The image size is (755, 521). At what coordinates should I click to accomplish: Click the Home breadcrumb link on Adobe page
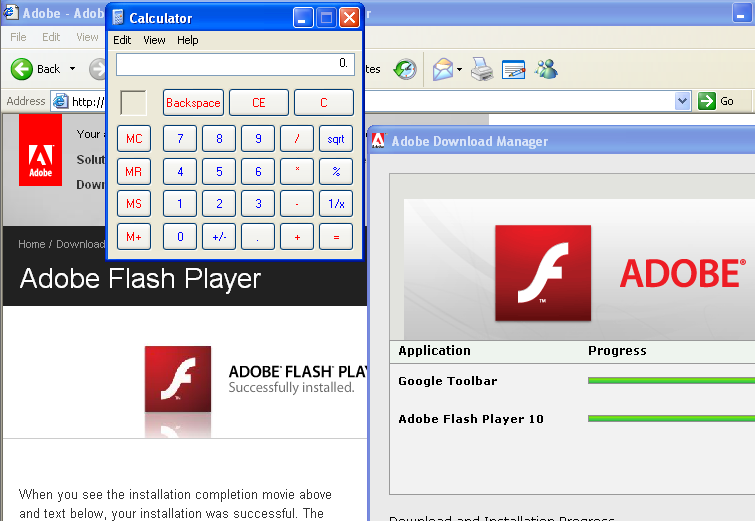[31, 244]
